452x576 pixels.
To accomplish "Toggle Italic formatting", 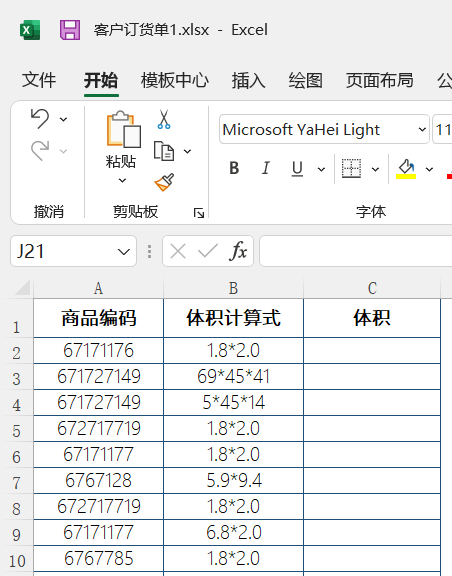I will [x=266, y=169].
